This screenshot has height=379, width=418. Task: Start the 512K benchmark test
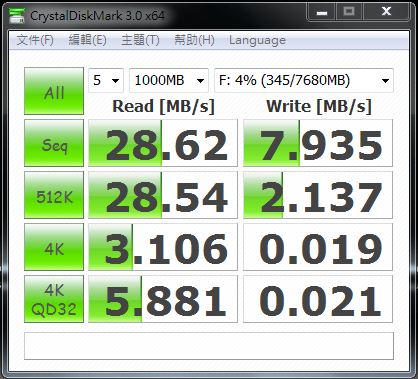click(x=54, y=195)
